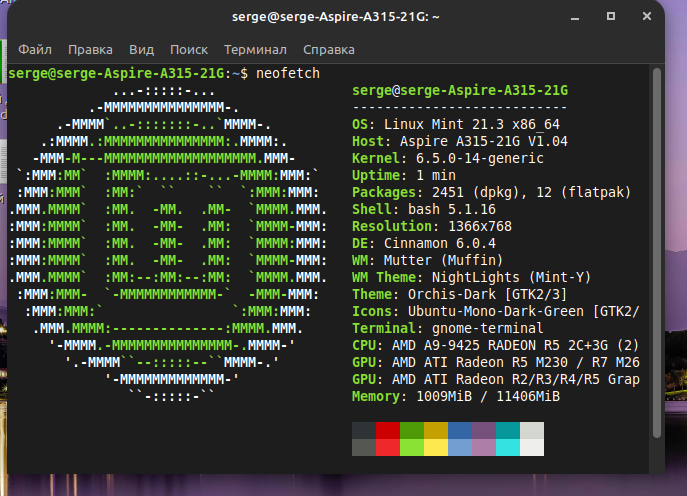Screen dimensions: 687x496
Task: Click the bright yellow color block
Action: tap(436, 447)
